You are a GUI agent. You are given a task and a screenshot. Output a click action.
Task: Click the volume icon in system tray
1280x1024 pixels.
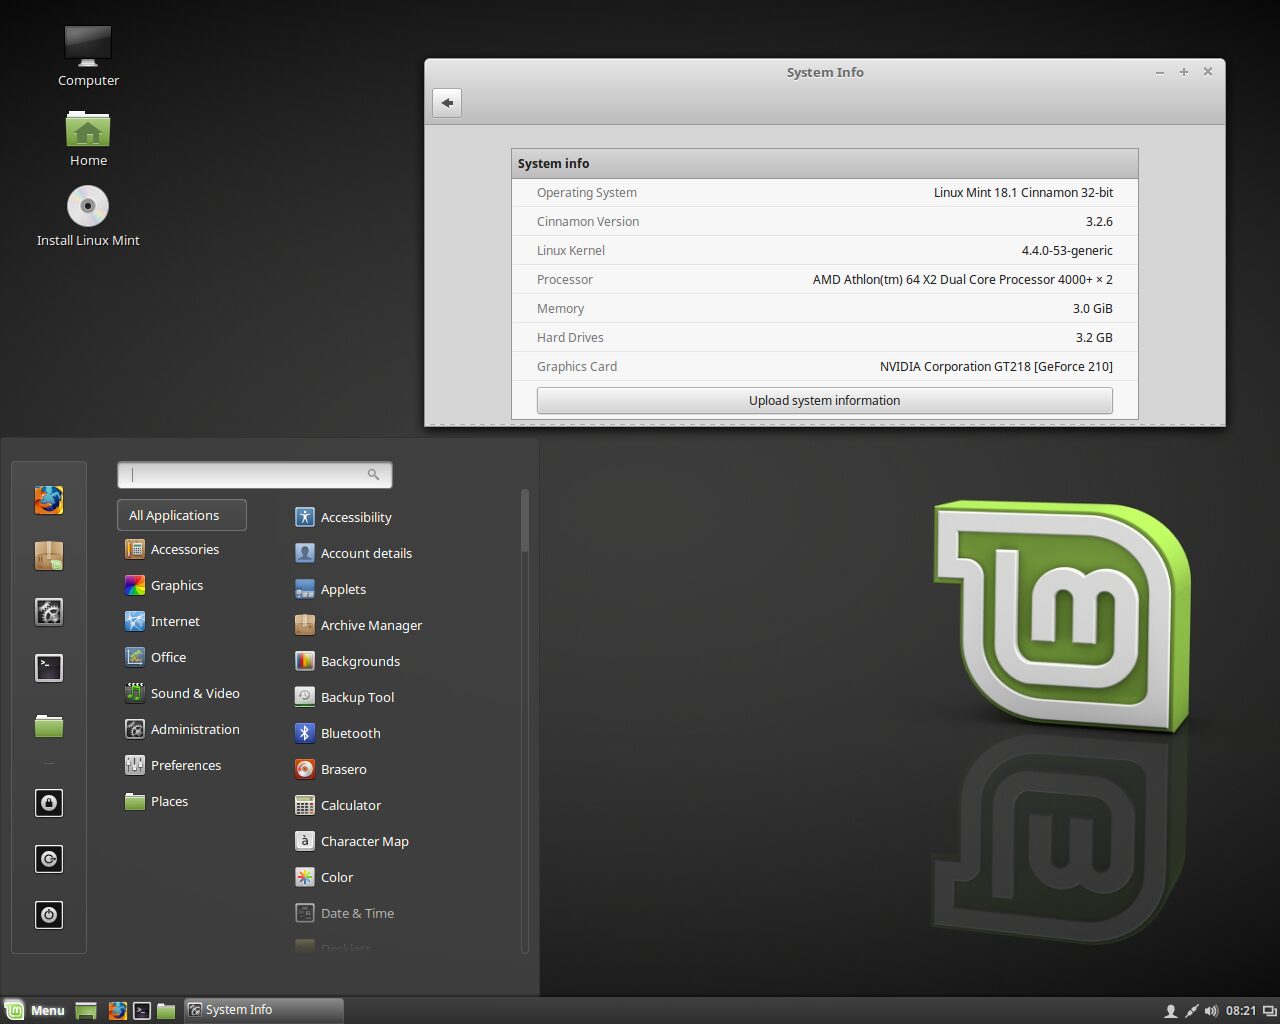tap(1212, 1010)
